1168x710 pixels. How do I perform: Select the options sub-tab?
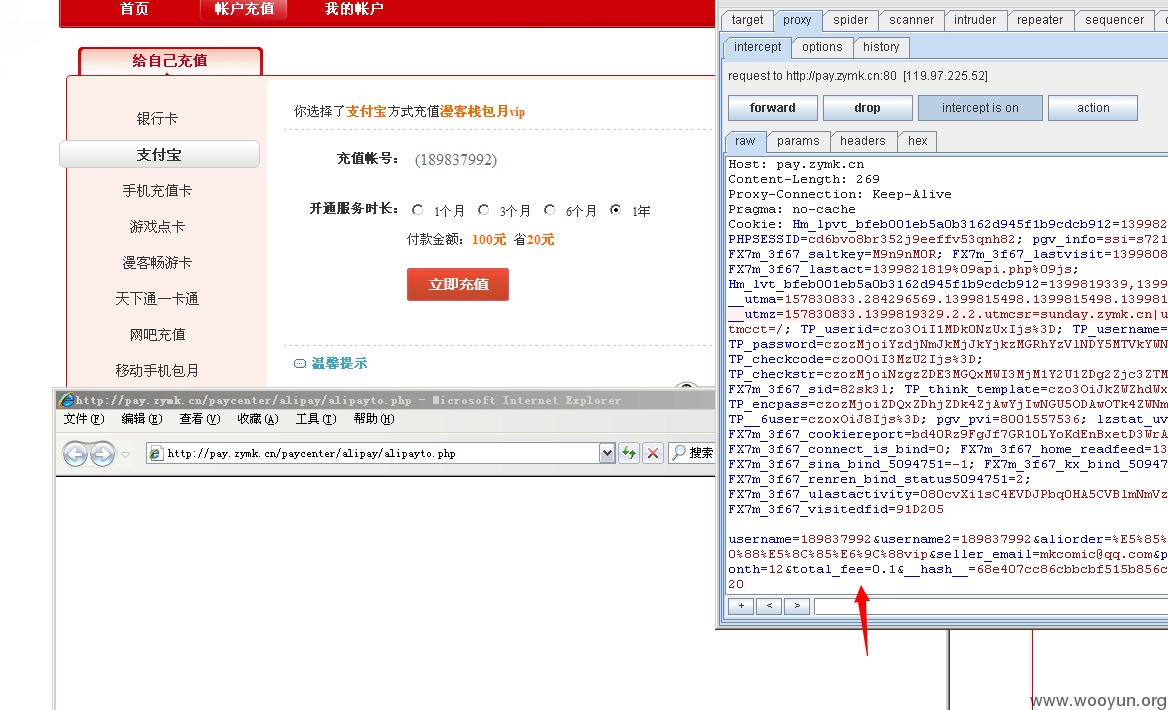[822, 47]
